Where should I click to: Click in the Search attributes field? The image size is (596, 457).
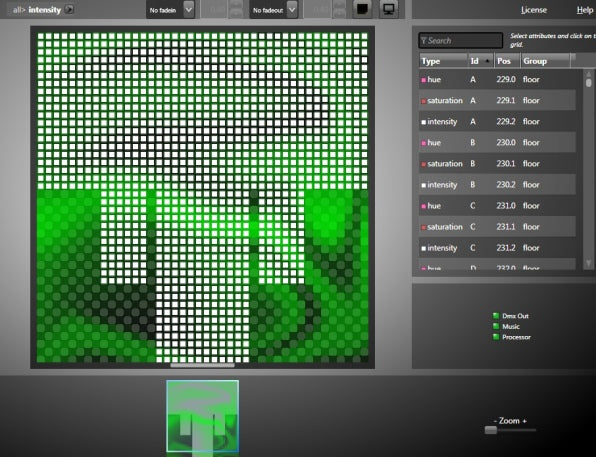pos(461,40)
